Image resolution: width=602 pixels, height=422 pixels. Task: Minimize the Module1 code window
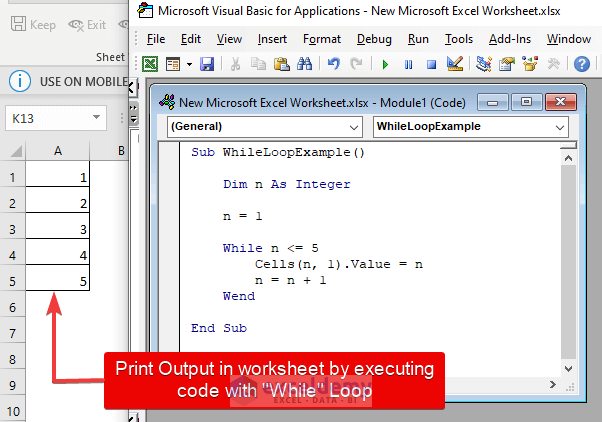(493, 103)
